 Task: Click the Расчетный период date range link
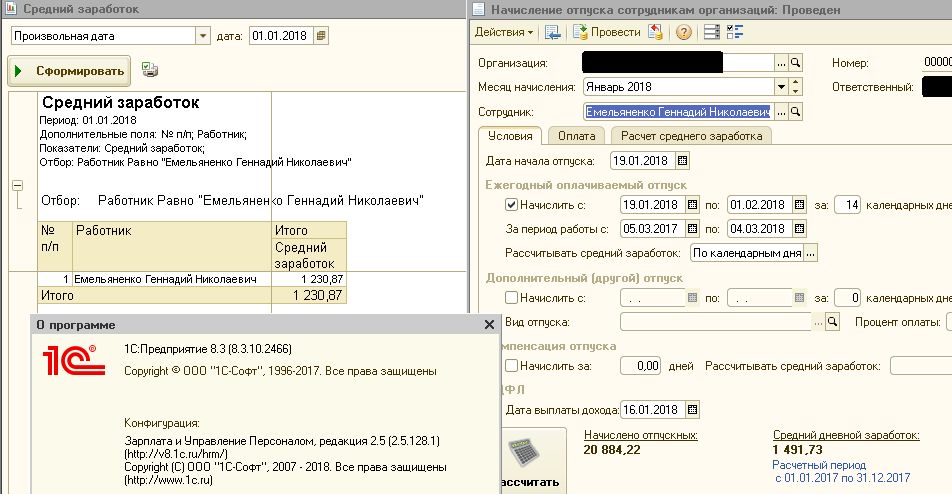coord(841,472)
